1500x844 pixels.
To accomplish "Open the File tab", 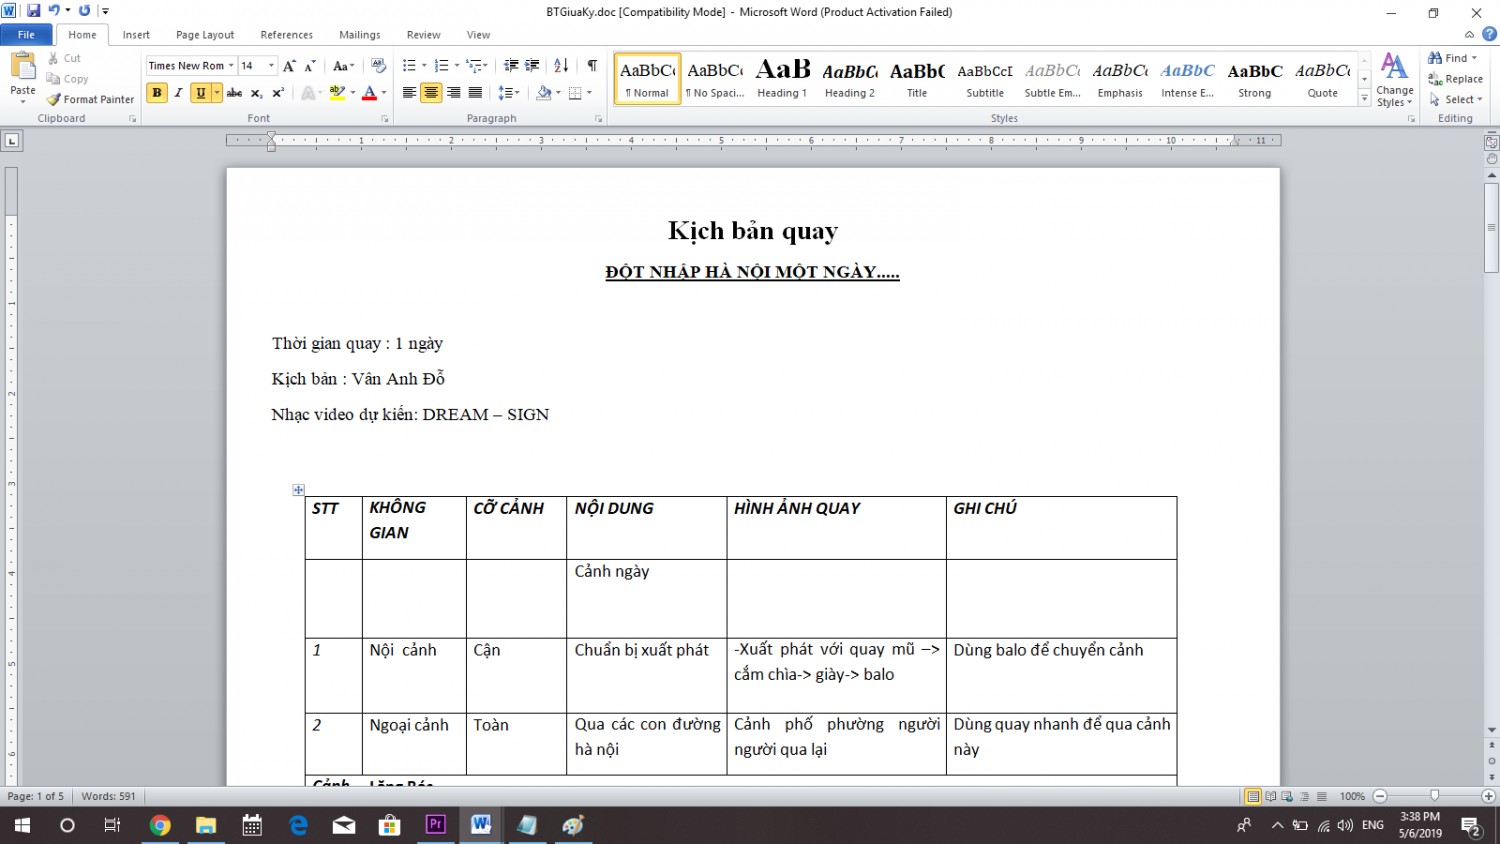I will pos(26,34).
